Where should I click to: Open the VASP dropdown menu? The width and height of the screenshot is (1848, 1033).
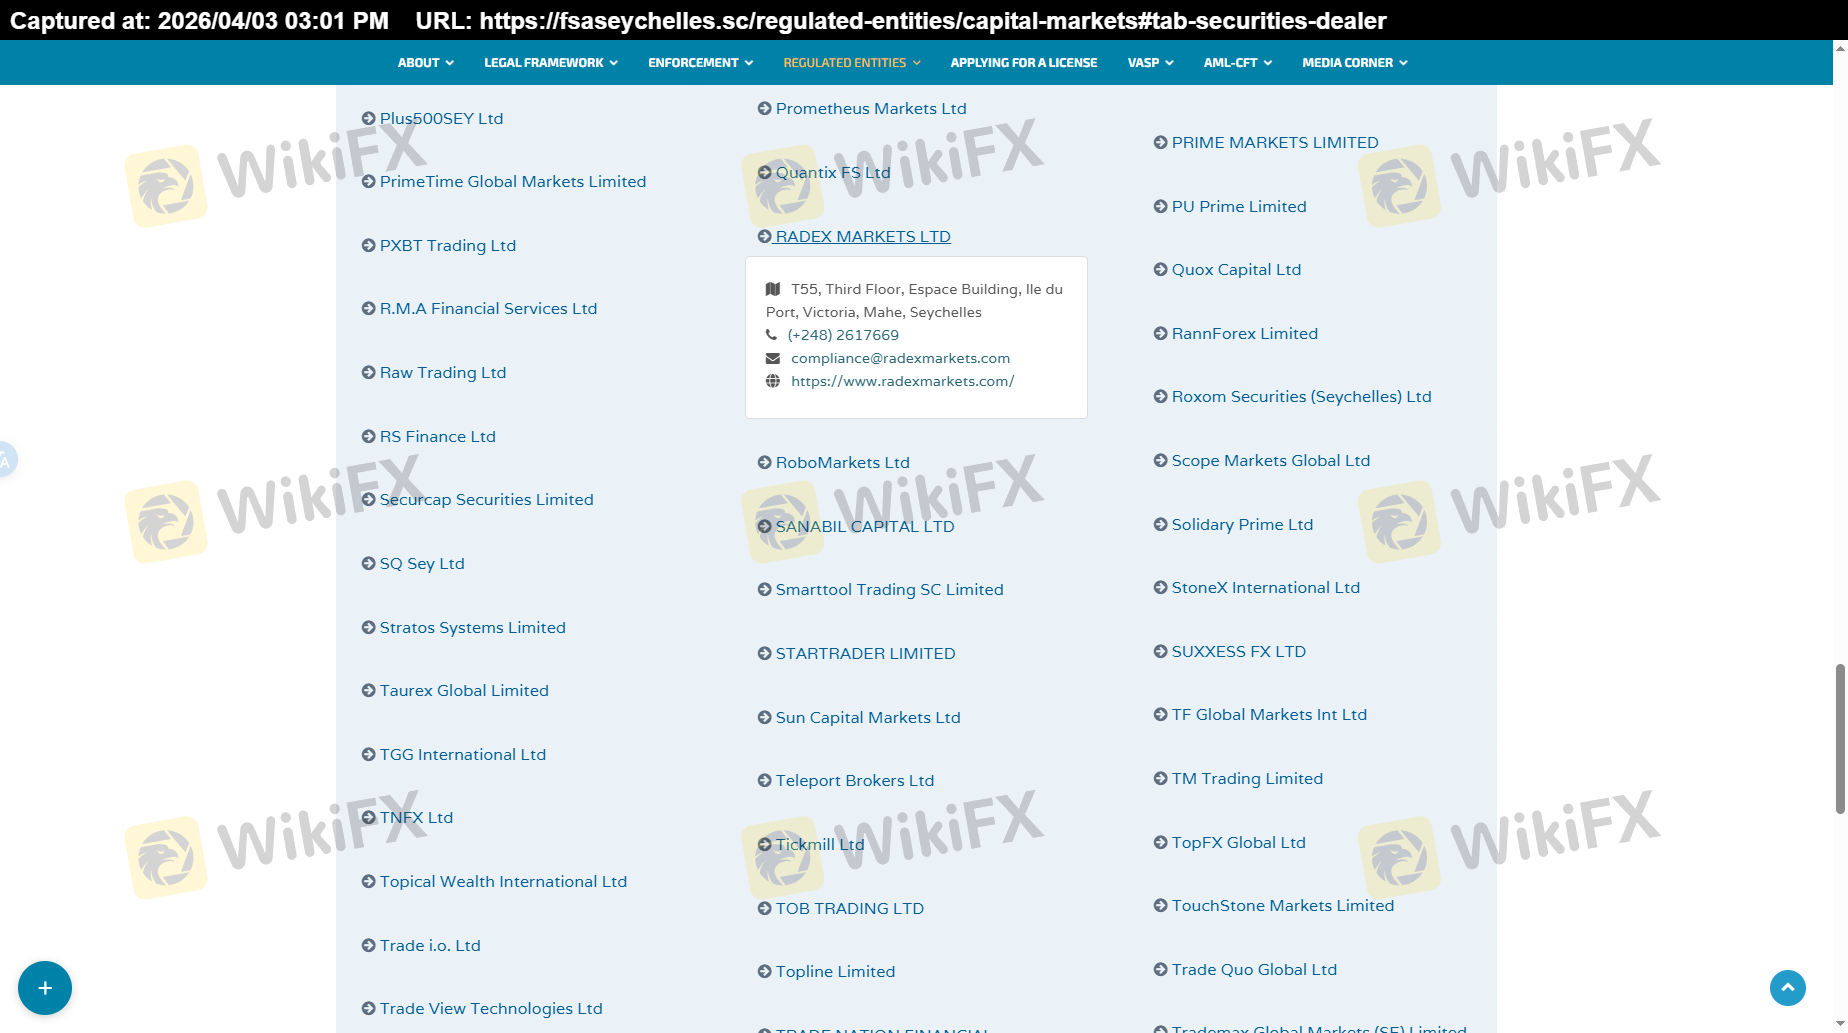(1150, 62)
